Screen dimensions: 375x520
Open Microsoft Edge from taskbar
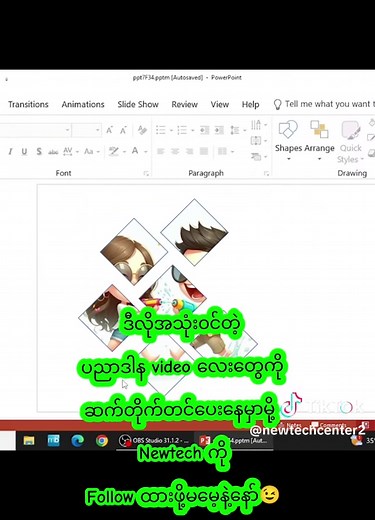78,440
